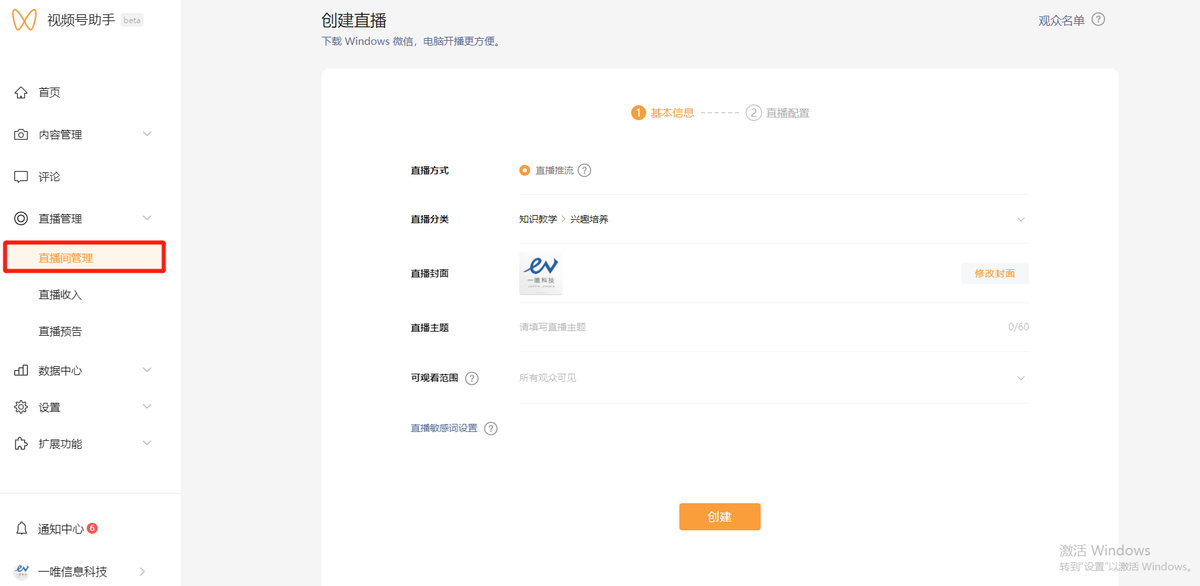This screenshot has width=1200, height=586.
Task: Click the orange 创建 button
Action: (719, 517)
